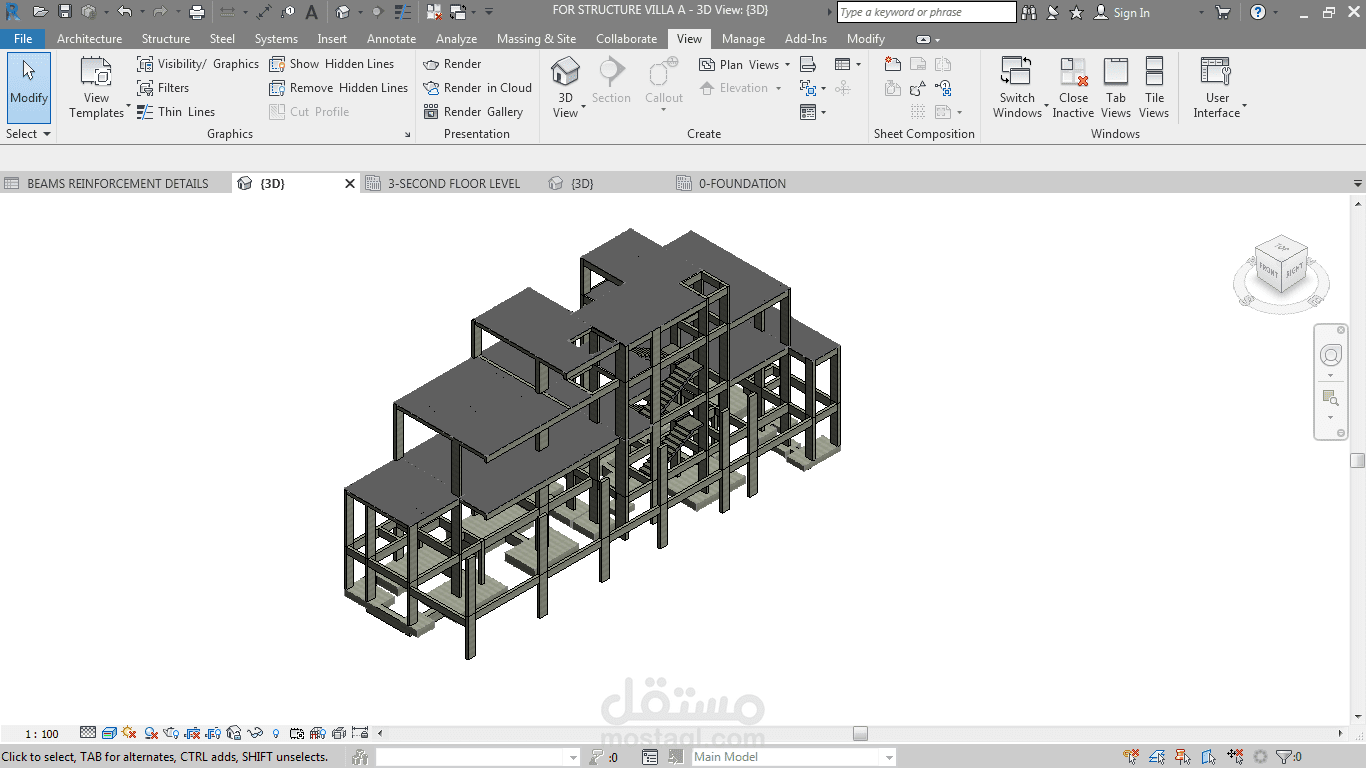1366x768 pixels.
Task: Toggle Thin Lines display mode
Action: pyautogui.click(x=176, y=112)
